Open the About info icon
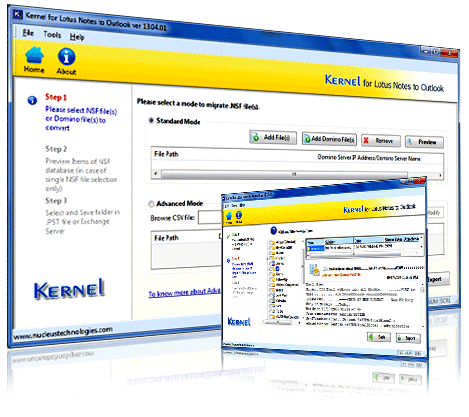 pyautogui.click(x=66, y=57)
